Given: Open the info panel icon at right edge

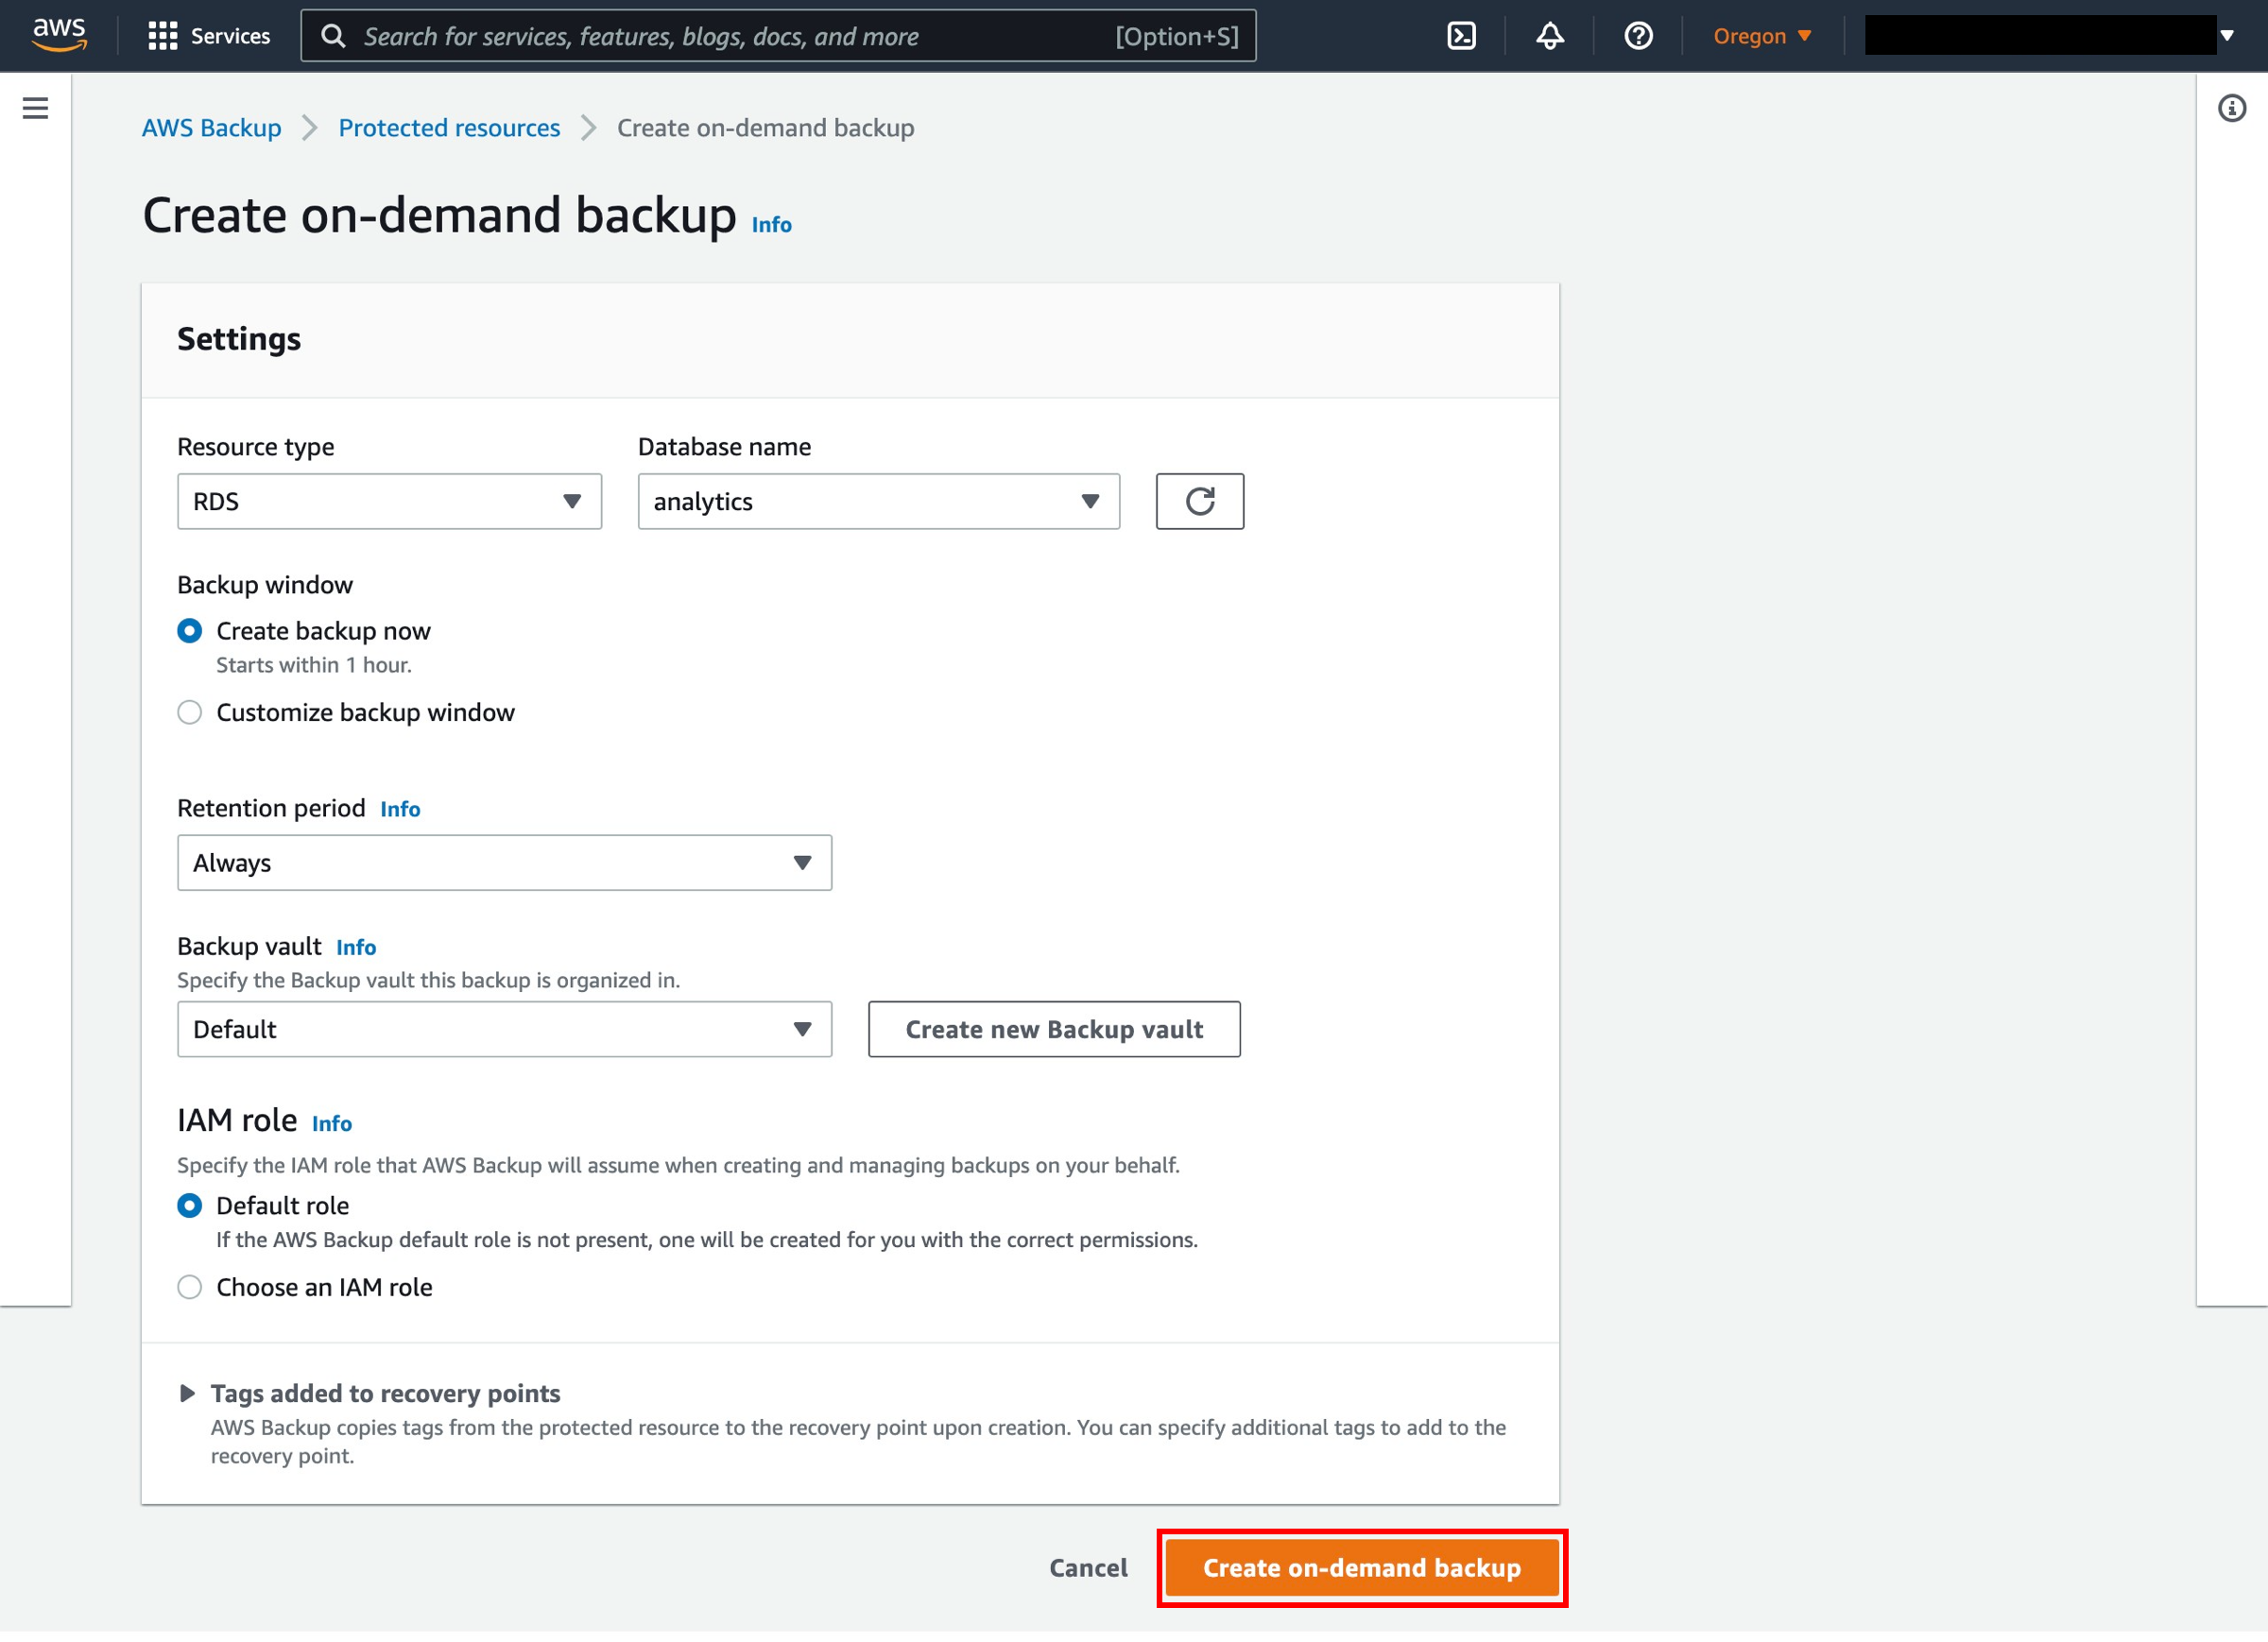Looking at the screenshot, I should pyautogui.click(x=2231, y=108).
